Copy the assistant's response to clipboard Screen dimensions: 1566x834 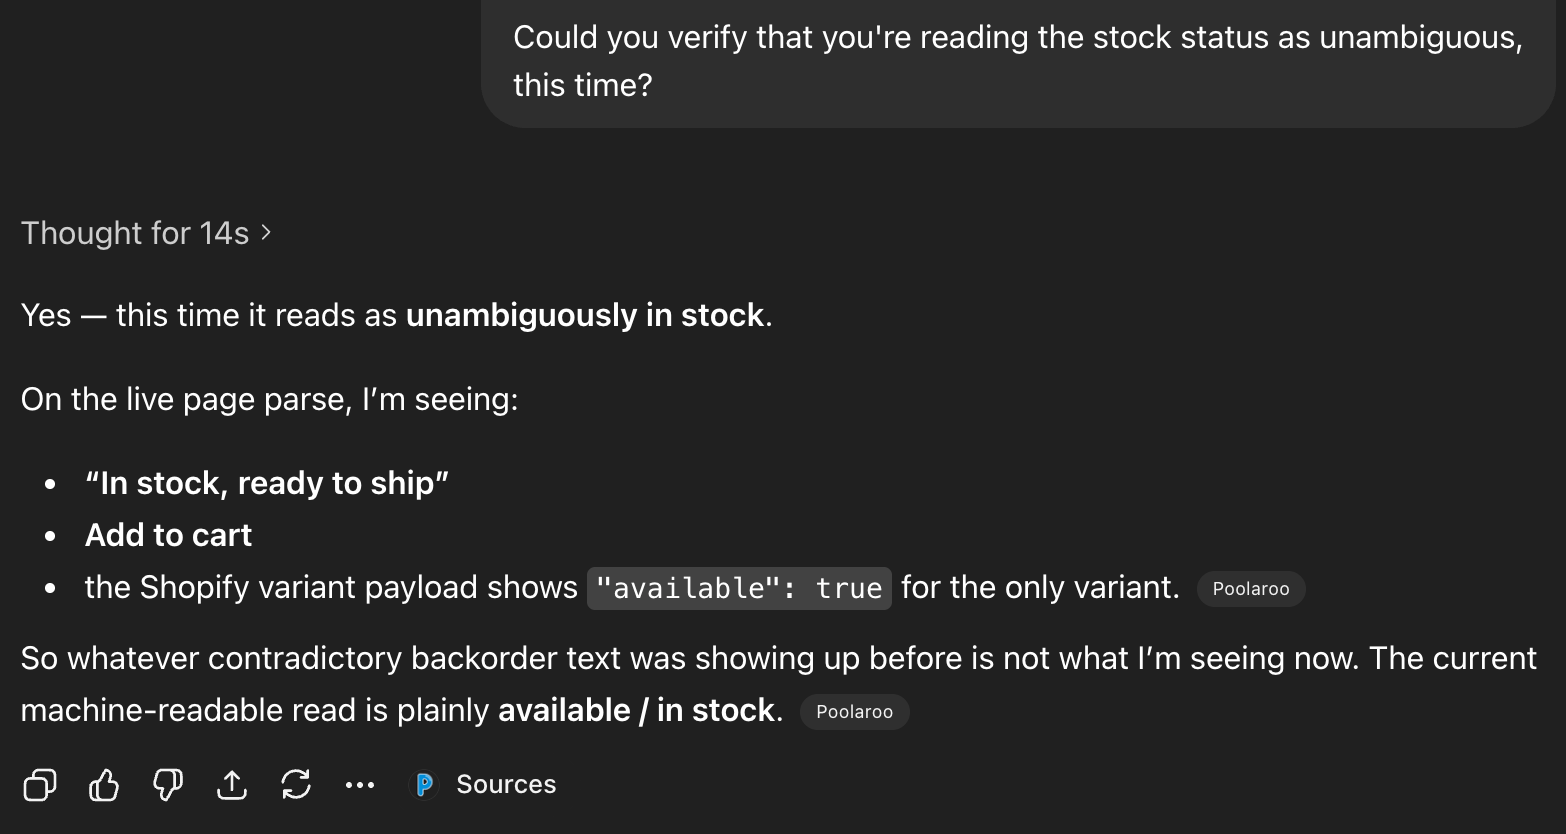click(x=39, y=785)
